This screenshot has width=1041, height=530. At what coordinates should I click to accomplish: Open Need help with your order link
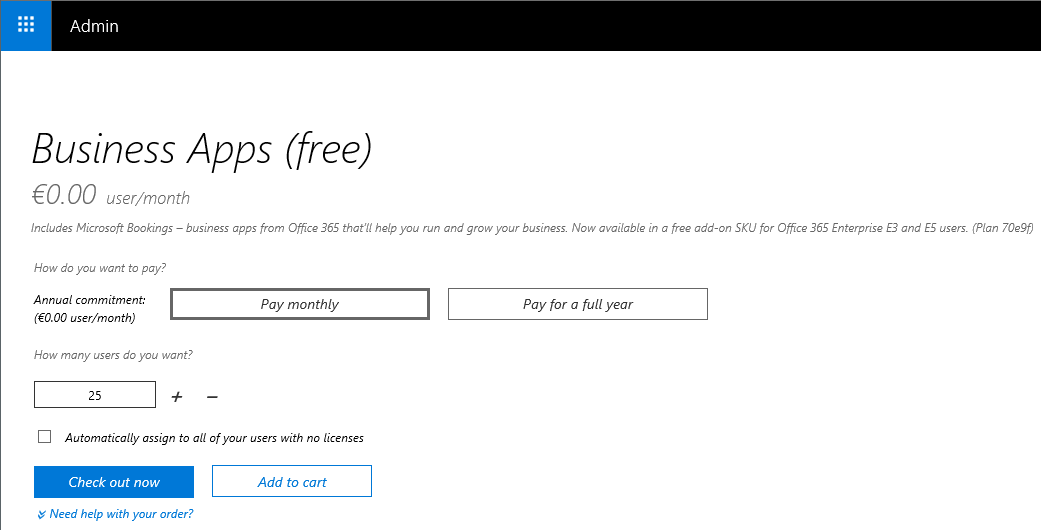[x=121, y=514]
